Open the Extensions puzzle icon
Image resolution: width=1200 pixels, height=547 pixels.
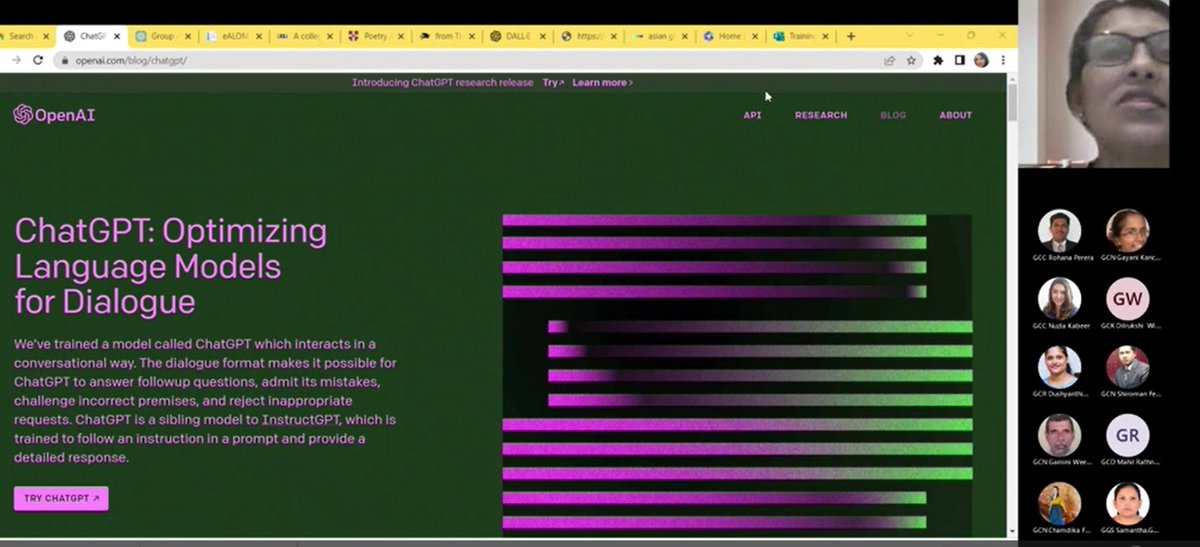938,60
